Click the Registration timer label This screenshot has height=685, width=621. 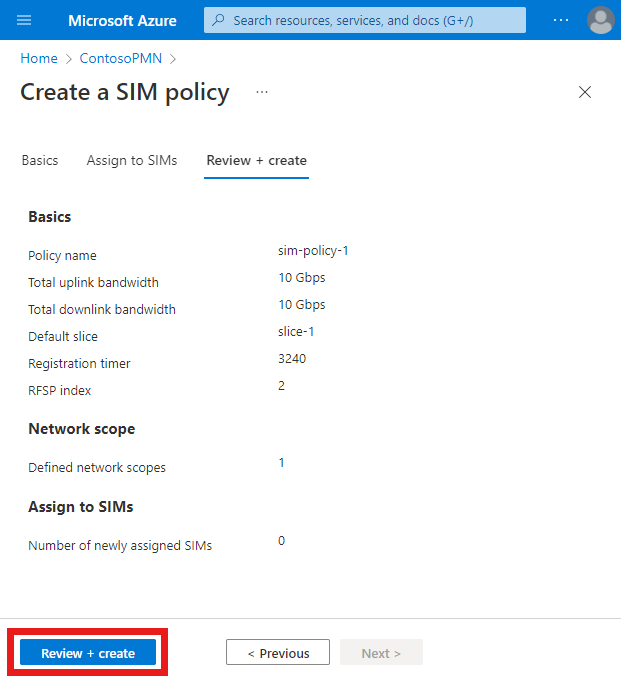(79, 364)
